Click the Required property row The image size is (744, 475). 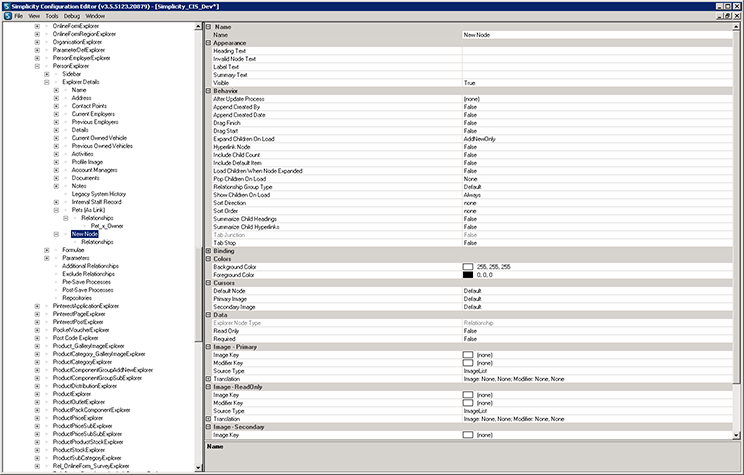coord(472,339)
